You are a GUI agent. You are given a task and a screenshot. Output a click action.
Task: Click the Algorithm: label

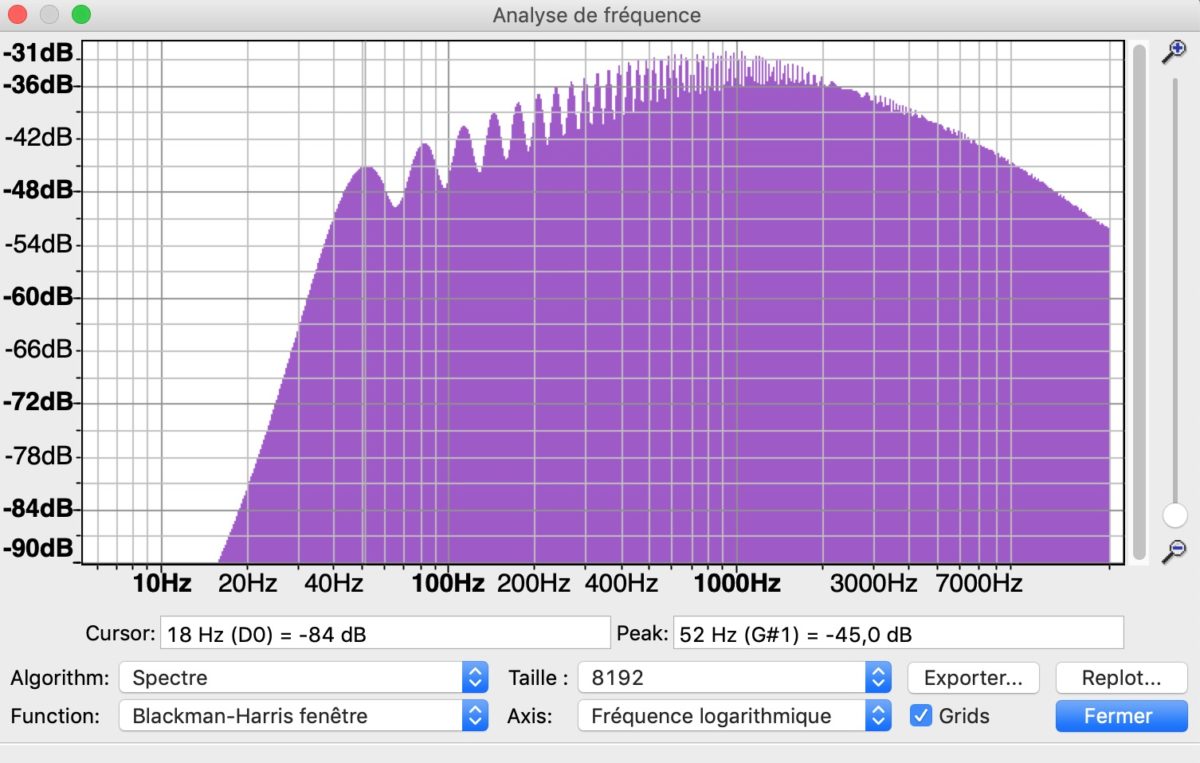pyautogui.click(x=59, y=678)
